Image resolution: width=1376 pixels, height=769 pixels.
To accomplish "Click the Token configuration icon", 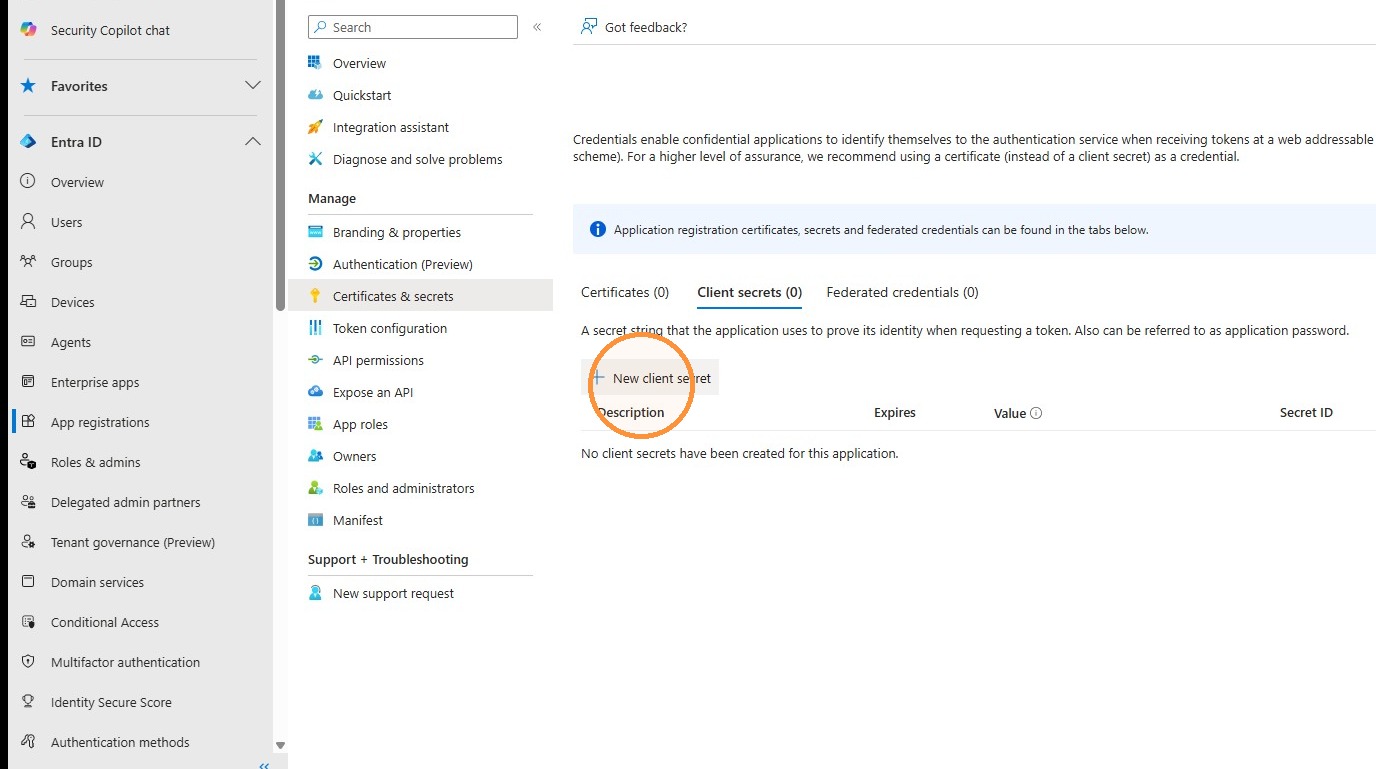I will coord(316,328).
